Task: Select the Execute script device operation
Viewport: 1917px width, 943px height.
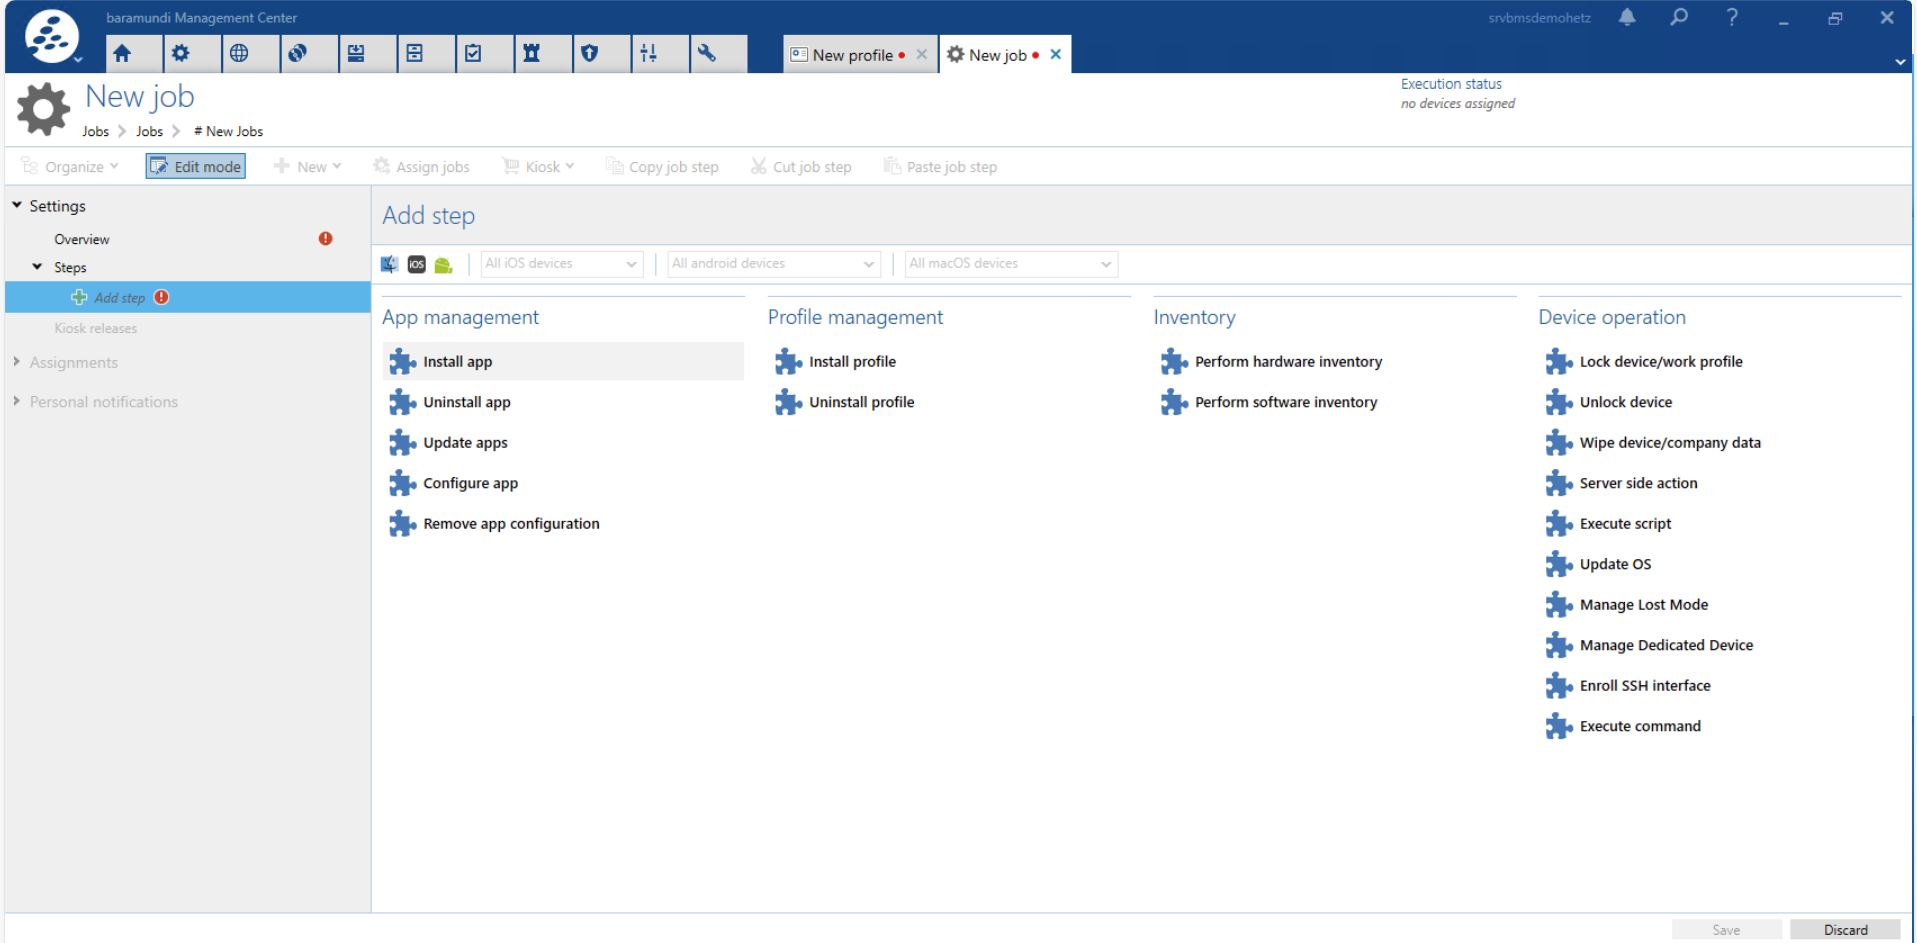Action: click(x=1625, y=524)
